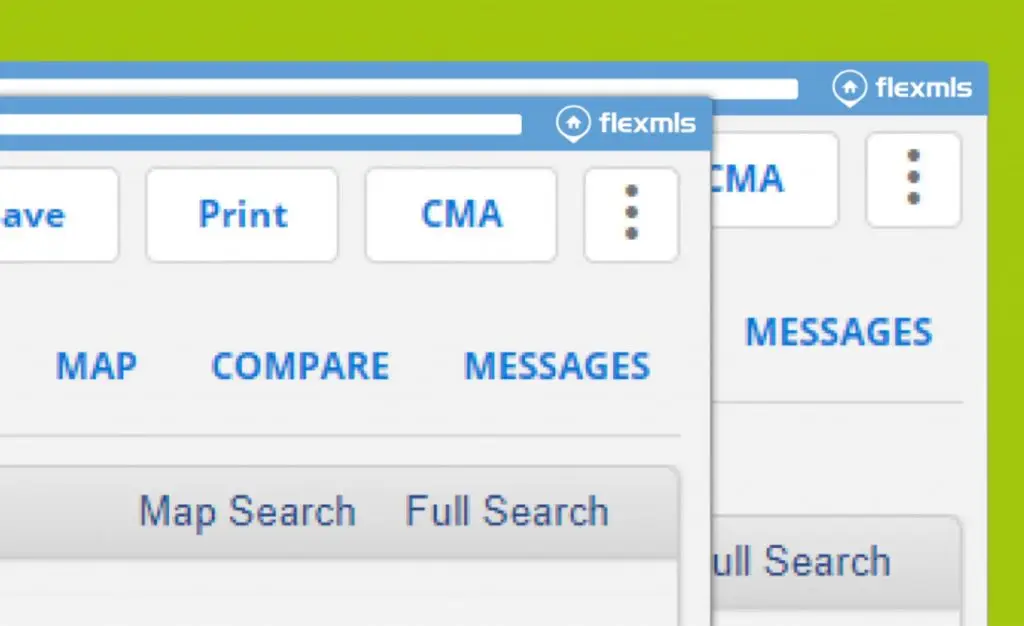Viewport: 1024px width, 626px height.
Task: Click the Print button
Action: click(x=242, y=215)
